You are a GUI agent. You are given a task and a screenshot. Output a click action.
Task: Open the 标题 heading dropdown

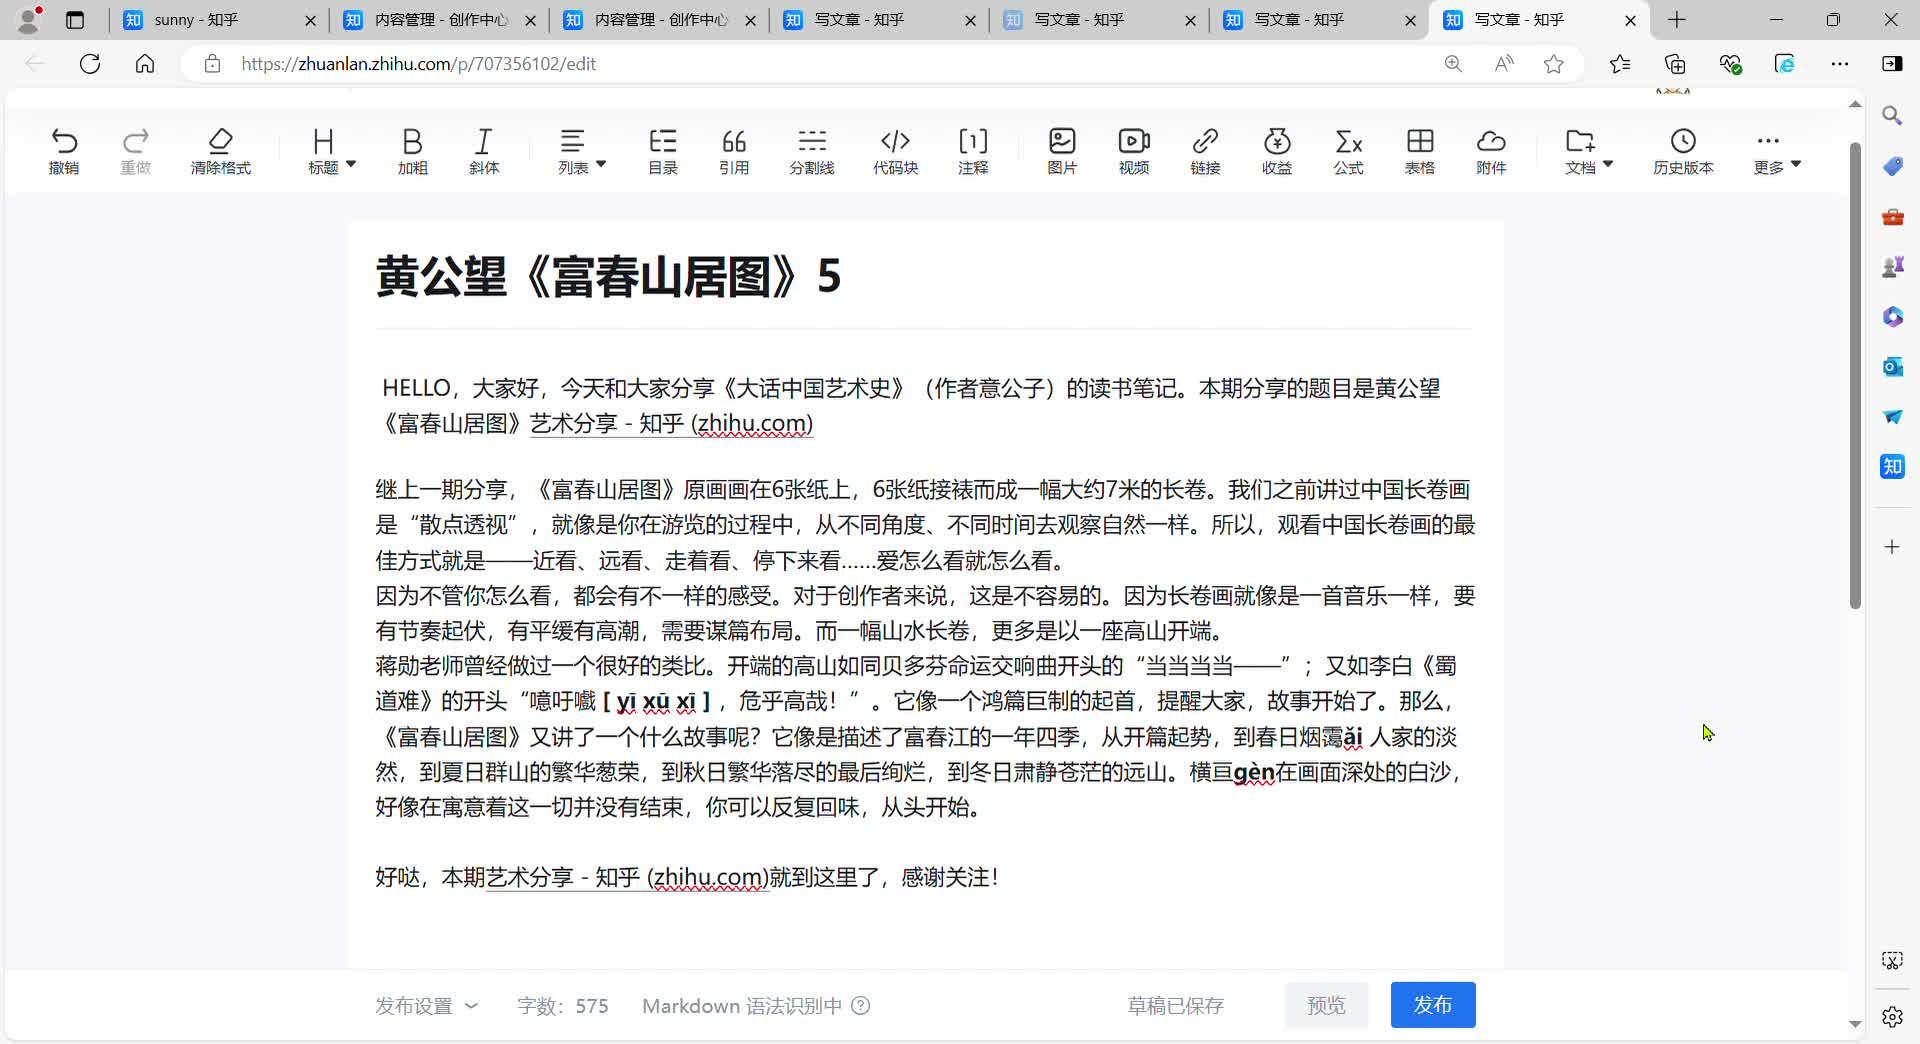[331, 152]
